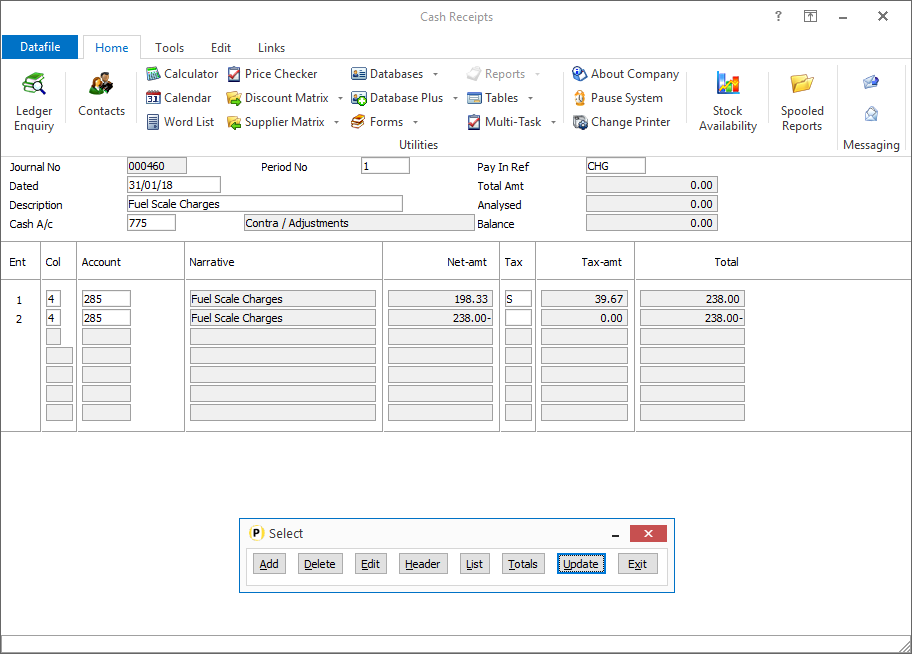Click Pause System
The height and width of the screenshot is (654, 912).
coord(617,98)
